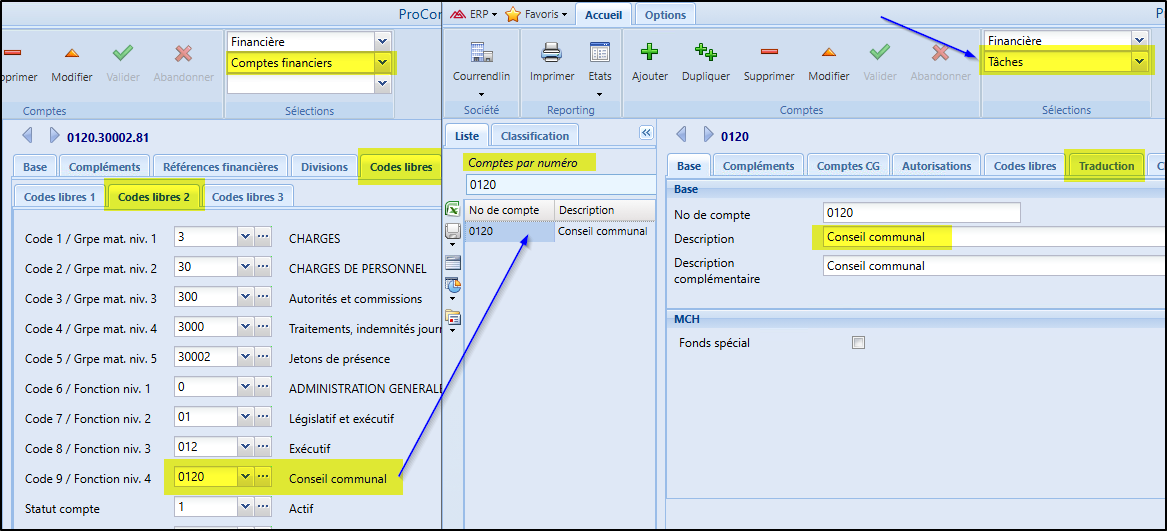Open the ERP menu

click(473, 14)
